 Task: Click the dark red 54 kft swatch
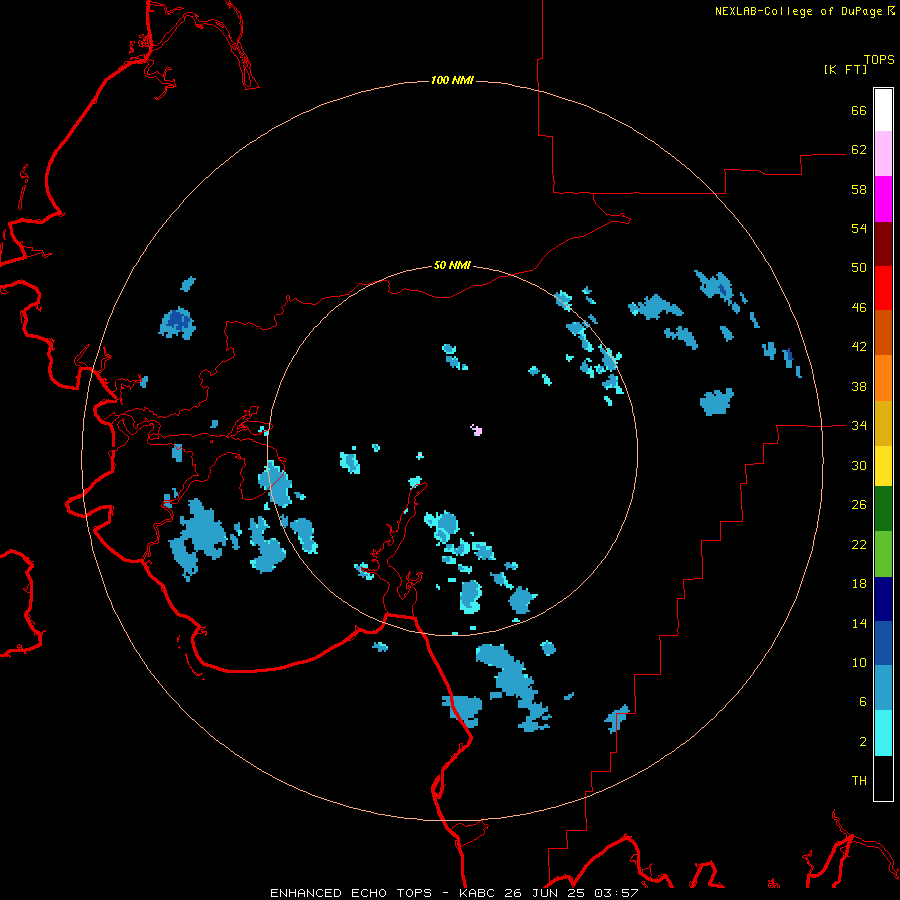point(883,244)
